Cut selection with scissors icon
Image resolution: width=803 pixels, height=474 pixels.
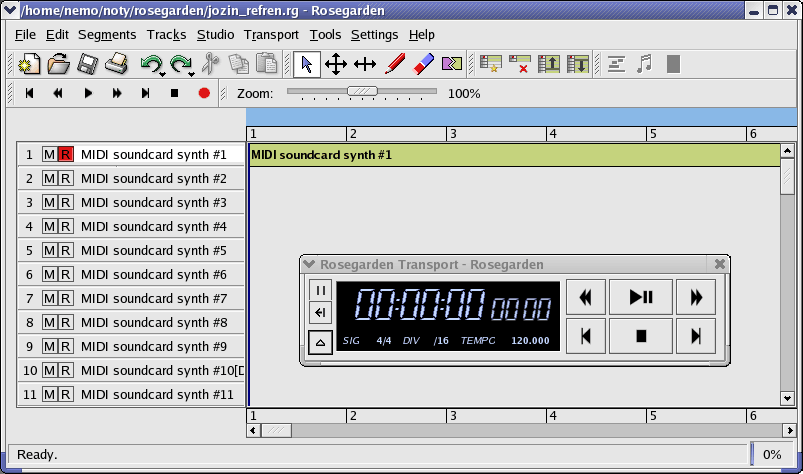(x=210, y=64)
